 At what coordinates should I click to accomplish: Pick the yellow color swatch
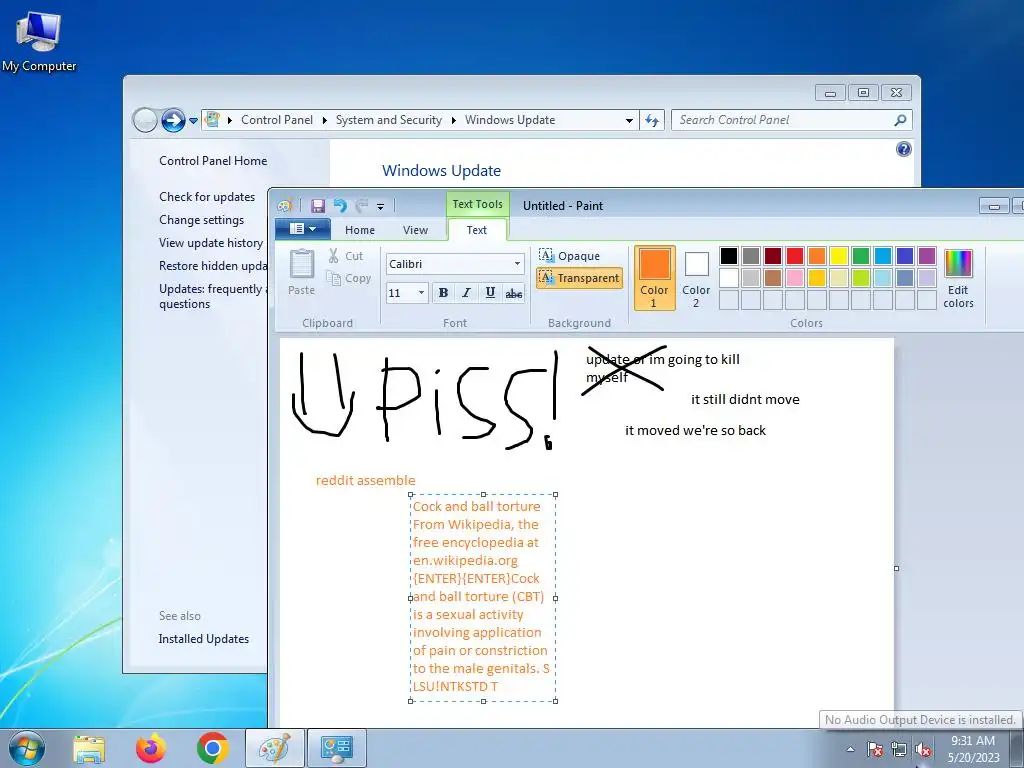(839, 255)
